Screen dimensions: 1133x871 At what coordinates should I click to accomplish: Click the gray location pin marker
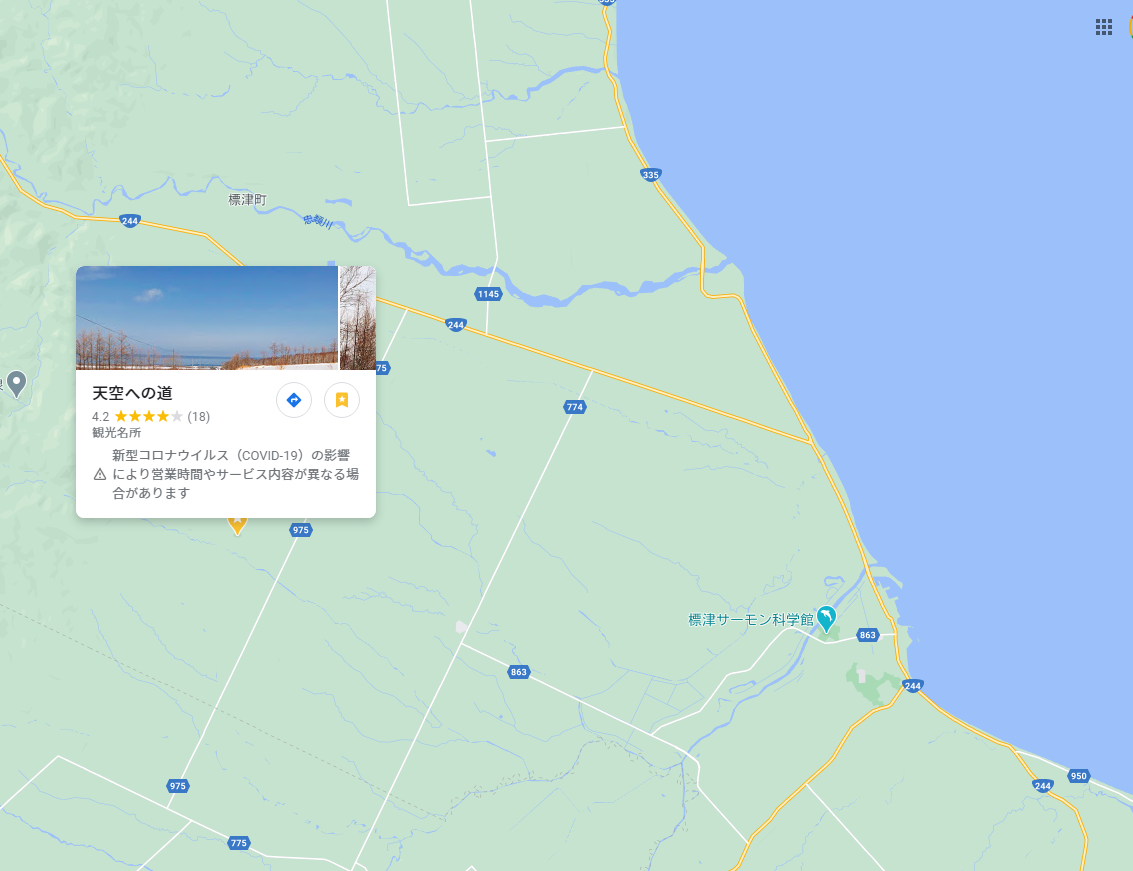pos(16,383)
